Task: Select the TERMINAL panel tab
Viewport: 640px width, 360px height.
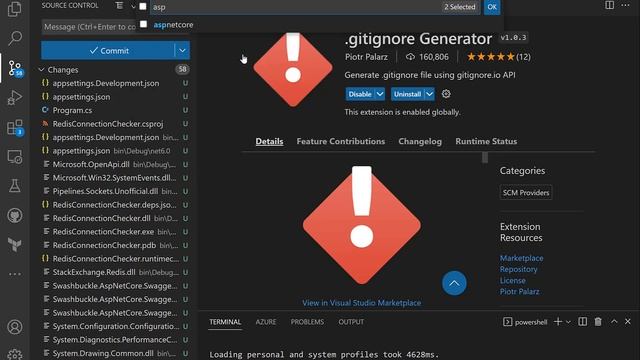Action: (x=225, y=322)
